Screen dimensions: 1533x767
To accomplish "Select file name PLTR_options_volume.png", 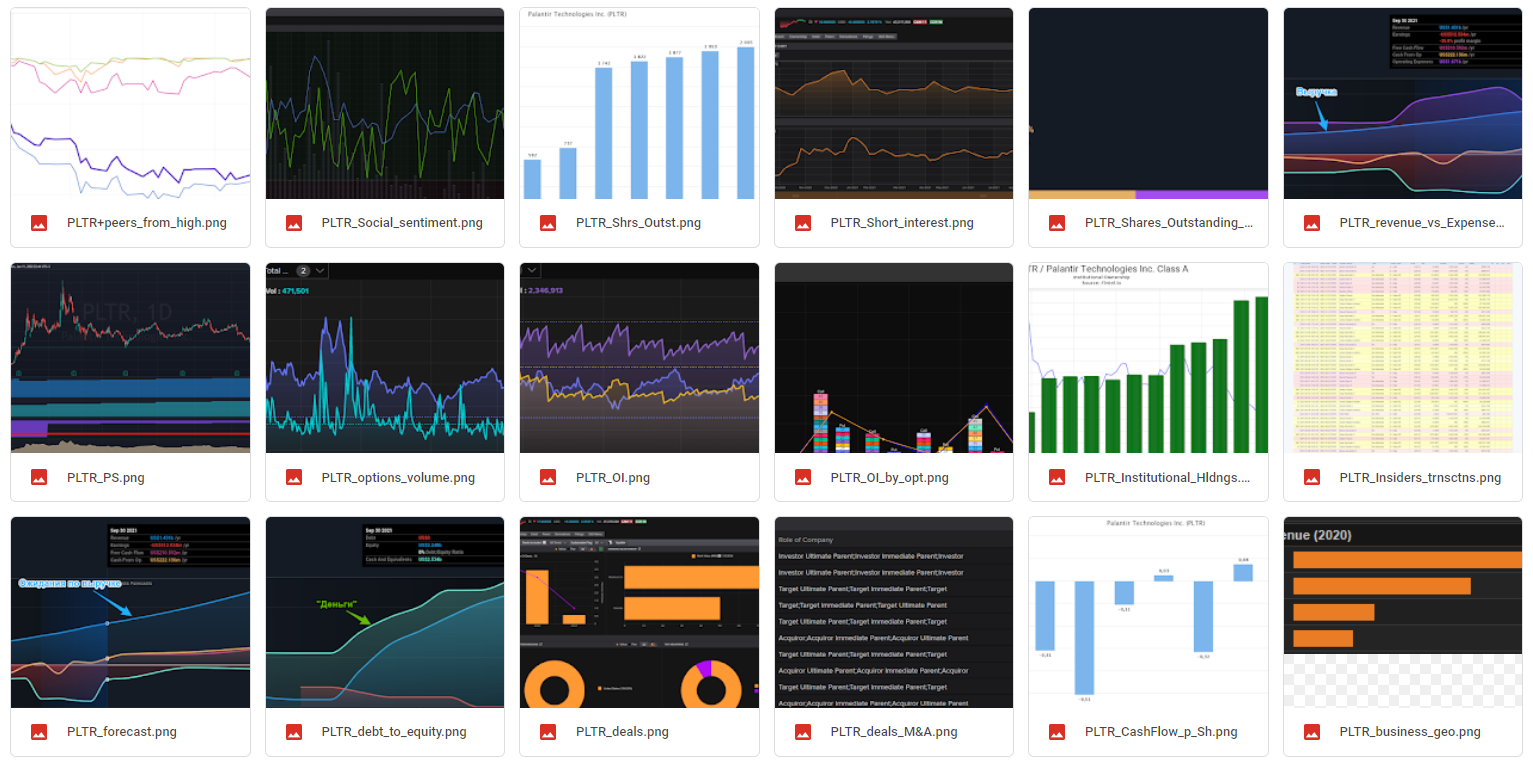I will pos(398,478).
